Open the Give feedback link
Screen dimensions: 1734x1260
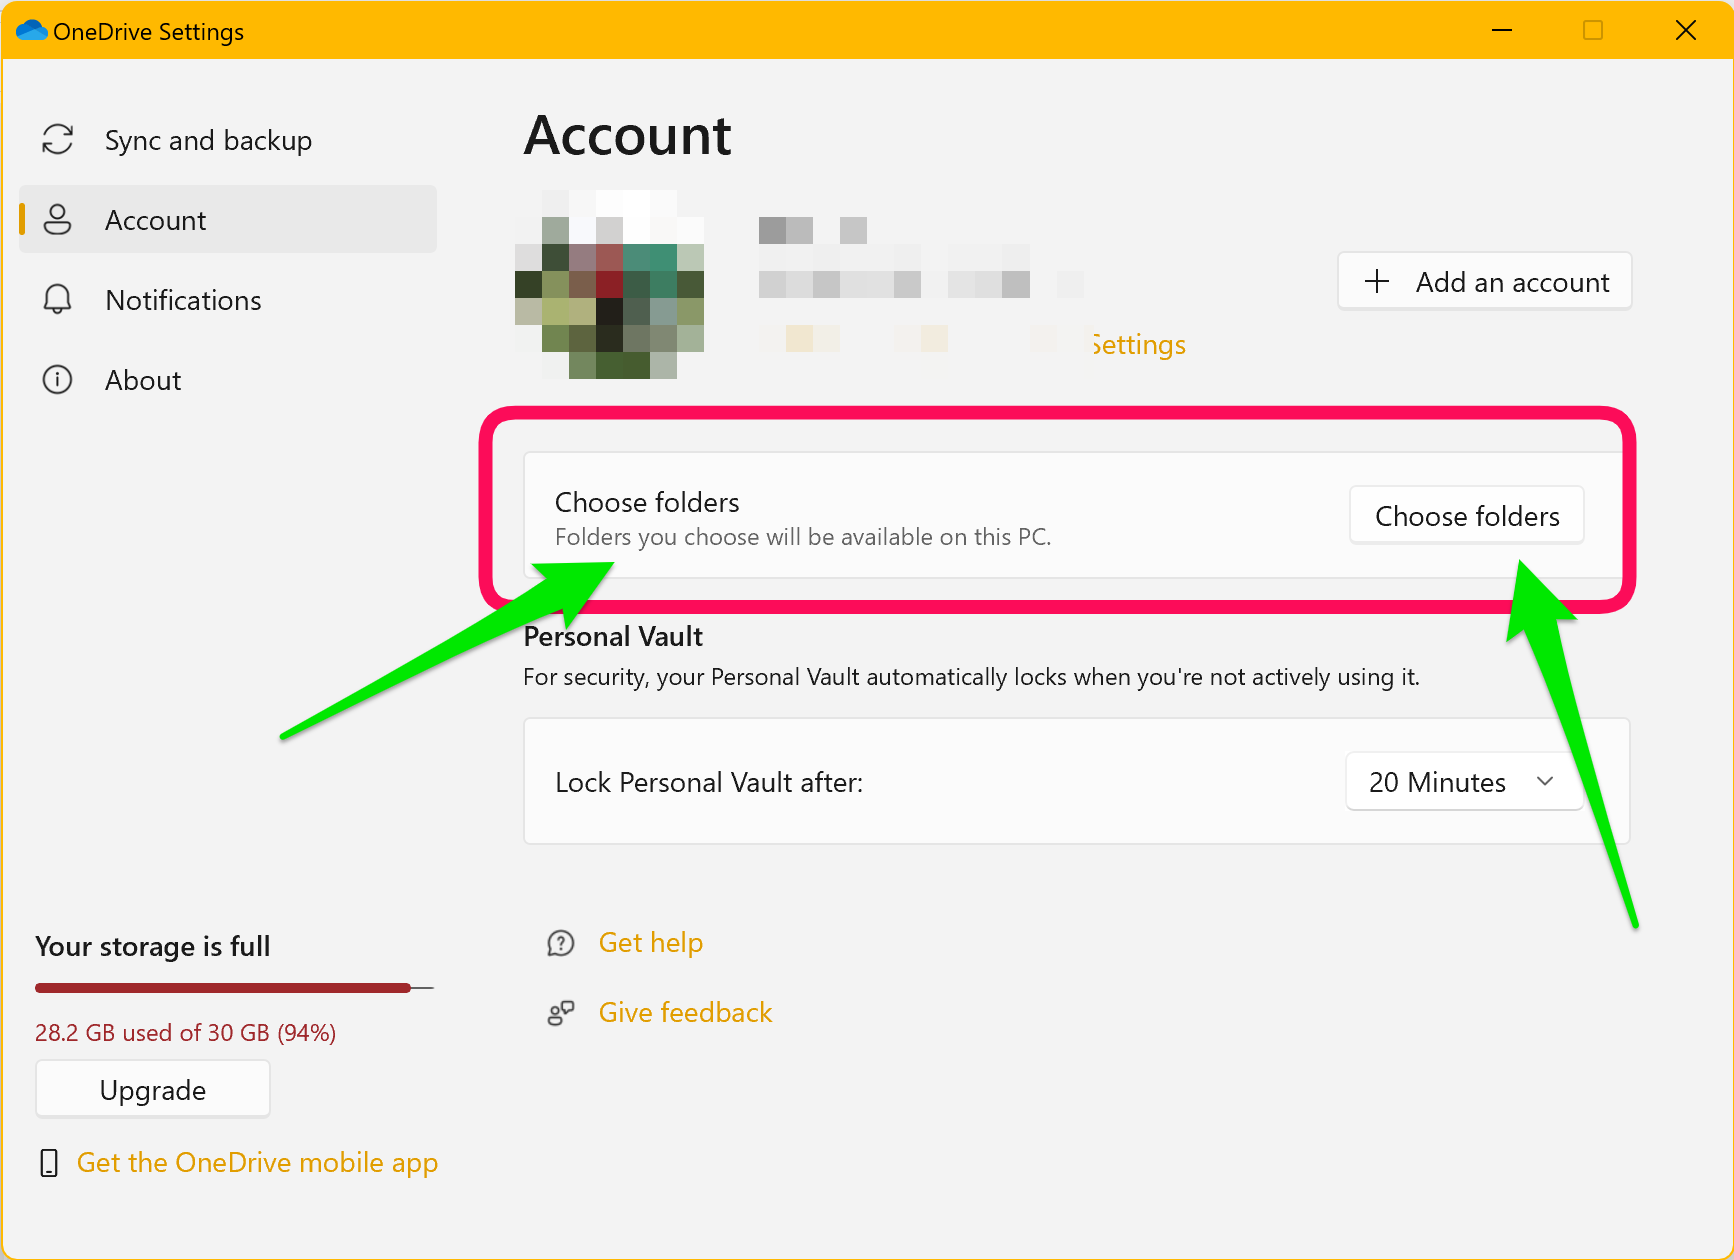pyautogui.click(x=686, y=1013)
